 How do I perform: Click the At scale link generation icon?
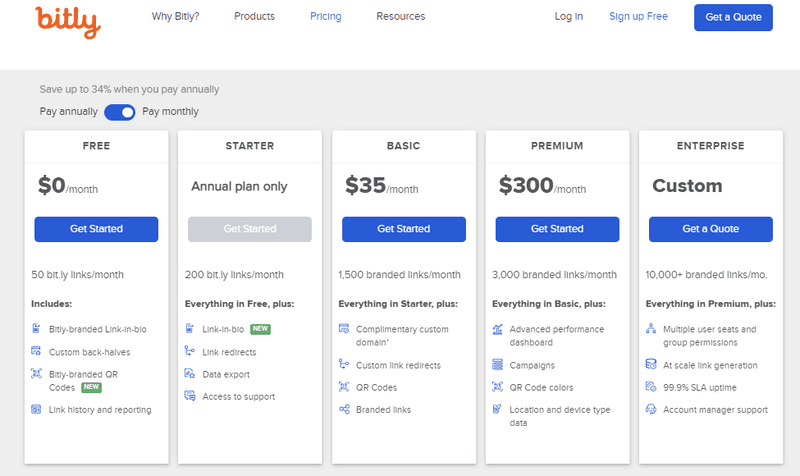651,364
